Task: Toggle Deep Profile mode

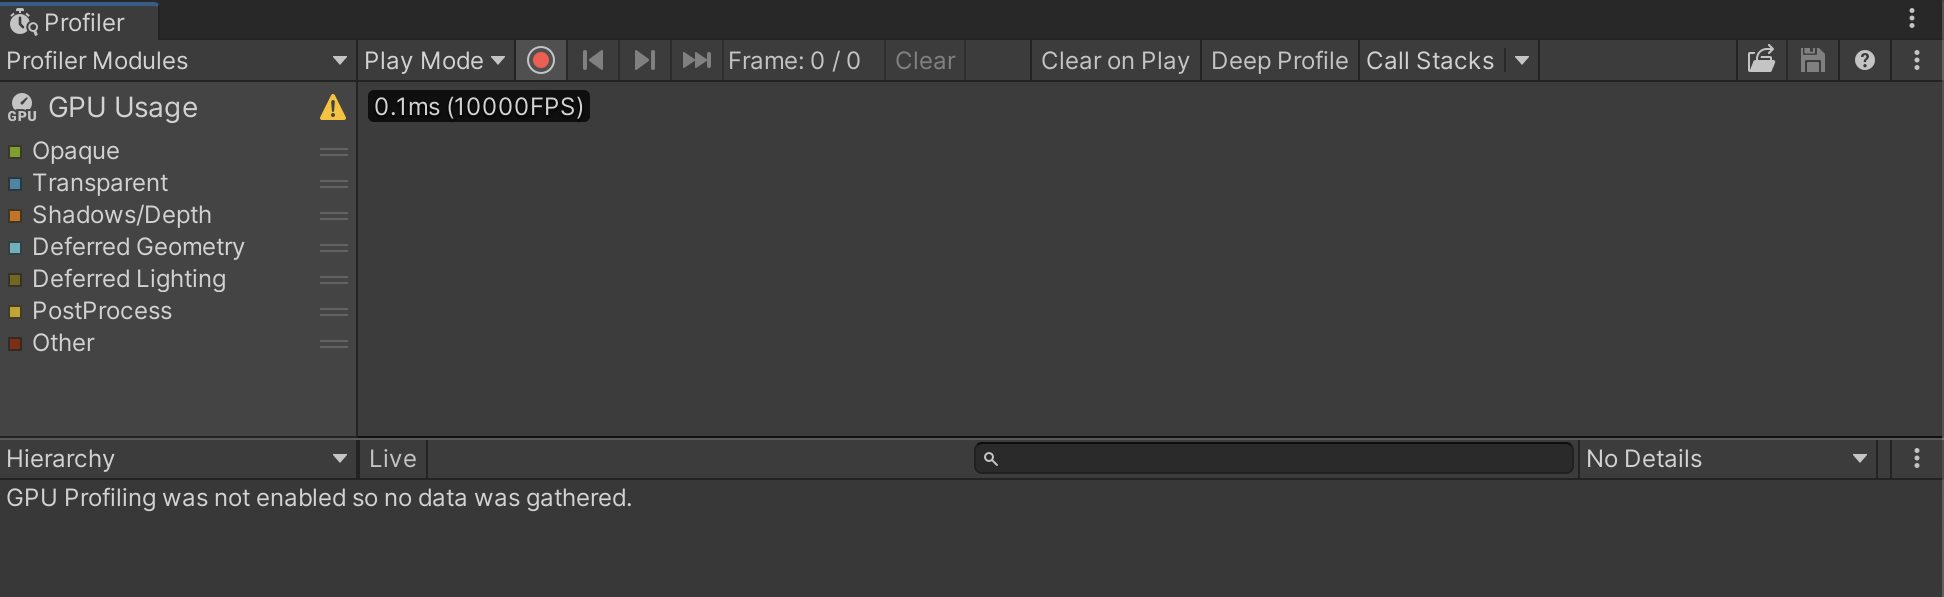Action: 1279,61
